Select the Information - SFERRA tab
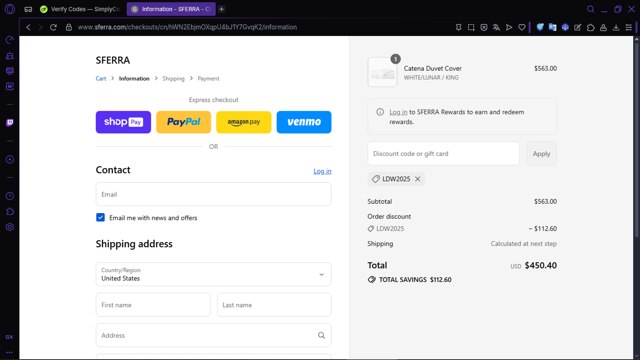The image size is (640, 360). 171,9
